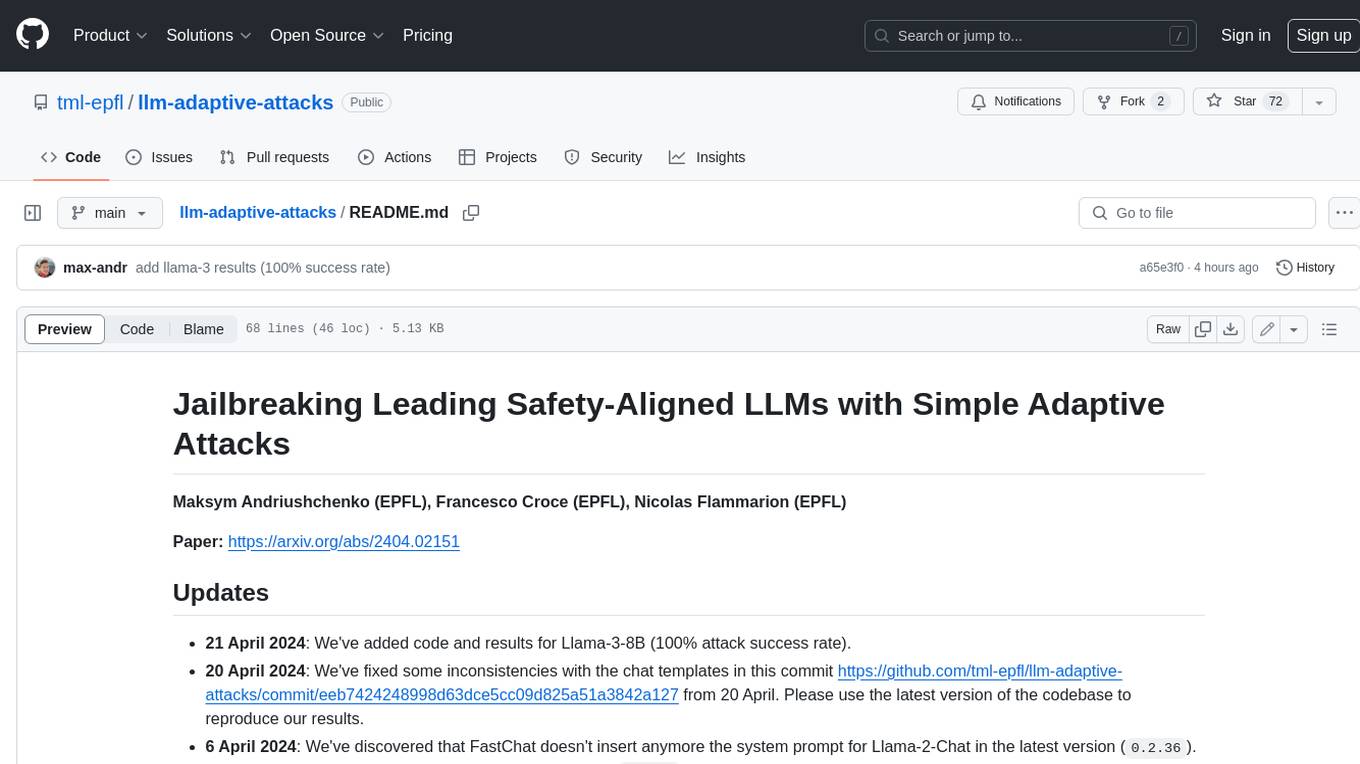Open more file actions ellipsis menu
The height and width of the screenshot is (764, 1360).
[x=1344, y=213]
